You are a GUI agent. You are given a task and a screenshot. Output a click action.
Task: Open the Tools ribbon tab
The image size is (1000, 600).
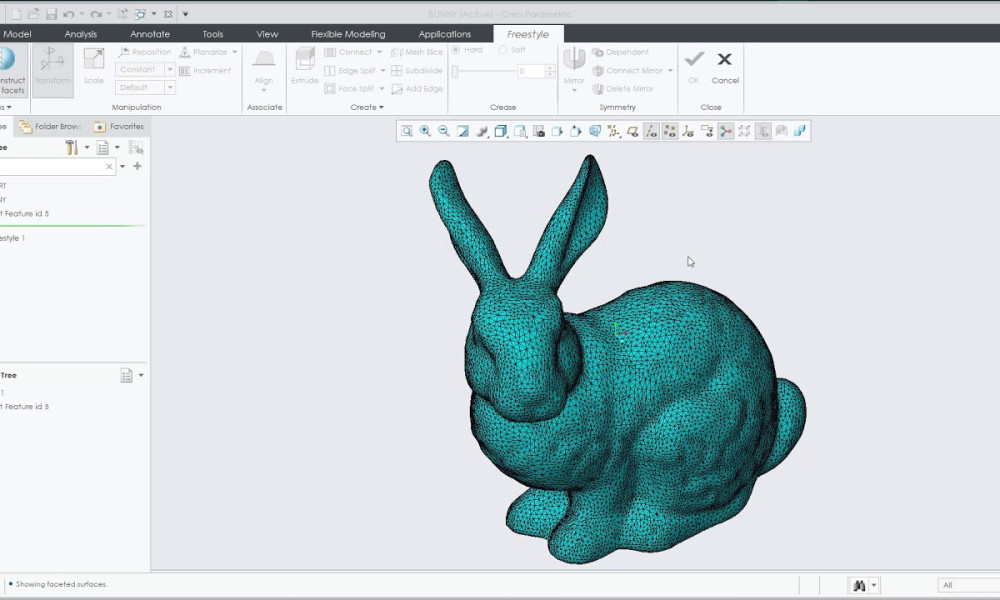213,34
